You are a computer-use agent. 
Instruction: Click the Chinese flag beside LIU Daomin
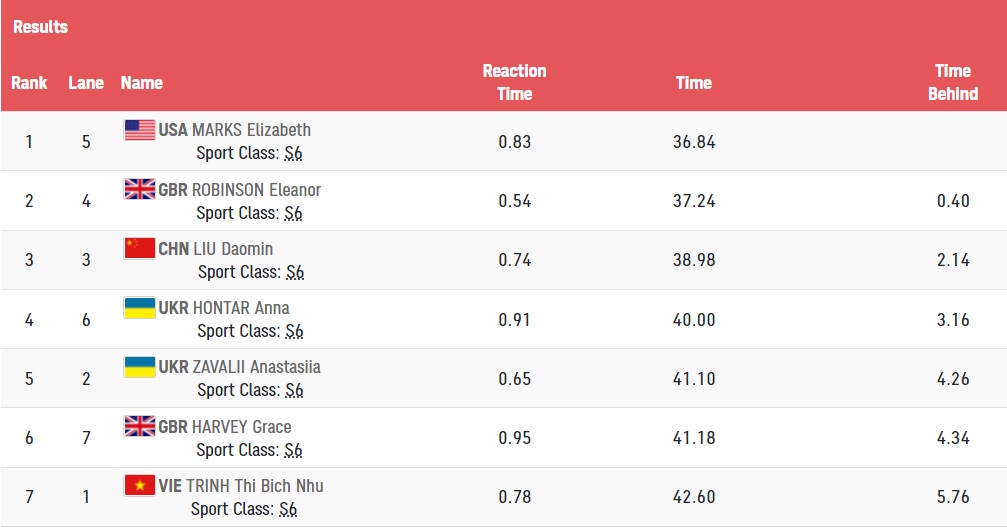click(139, 248)
